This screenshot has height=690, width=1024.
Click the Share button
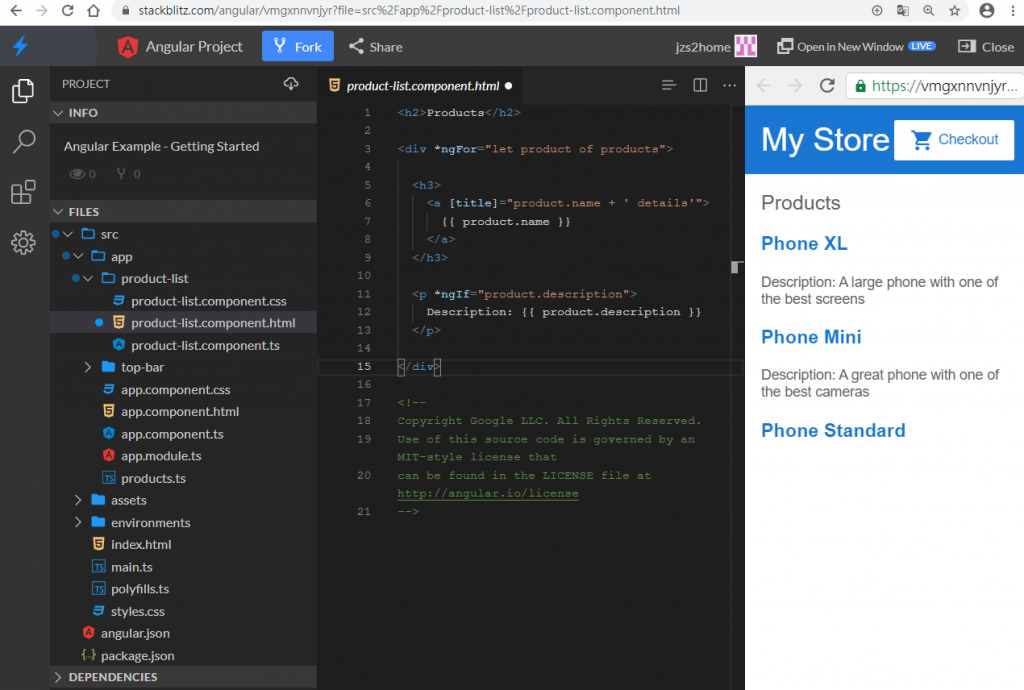click(x=376, y=46)
